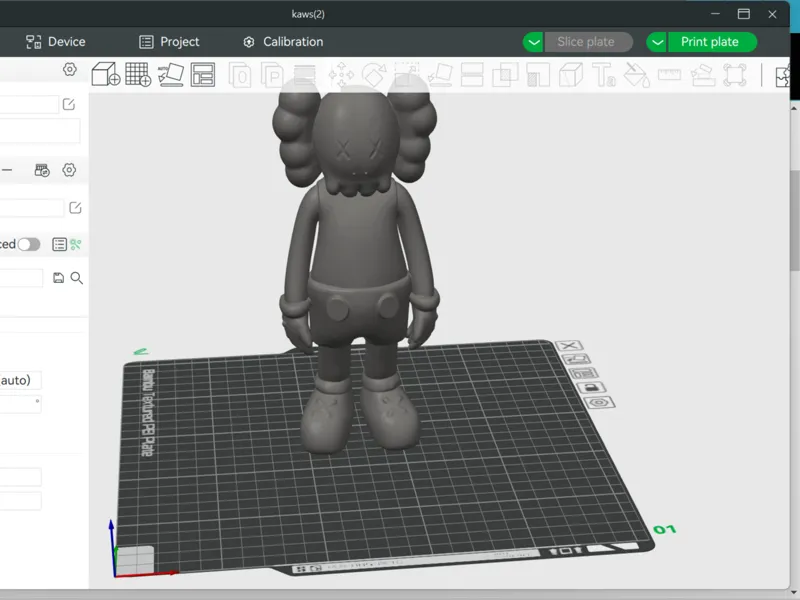The image size is (800, 600).
Task: Click the edit preset icon beside printer field
Action: click(x=69, y=105)
